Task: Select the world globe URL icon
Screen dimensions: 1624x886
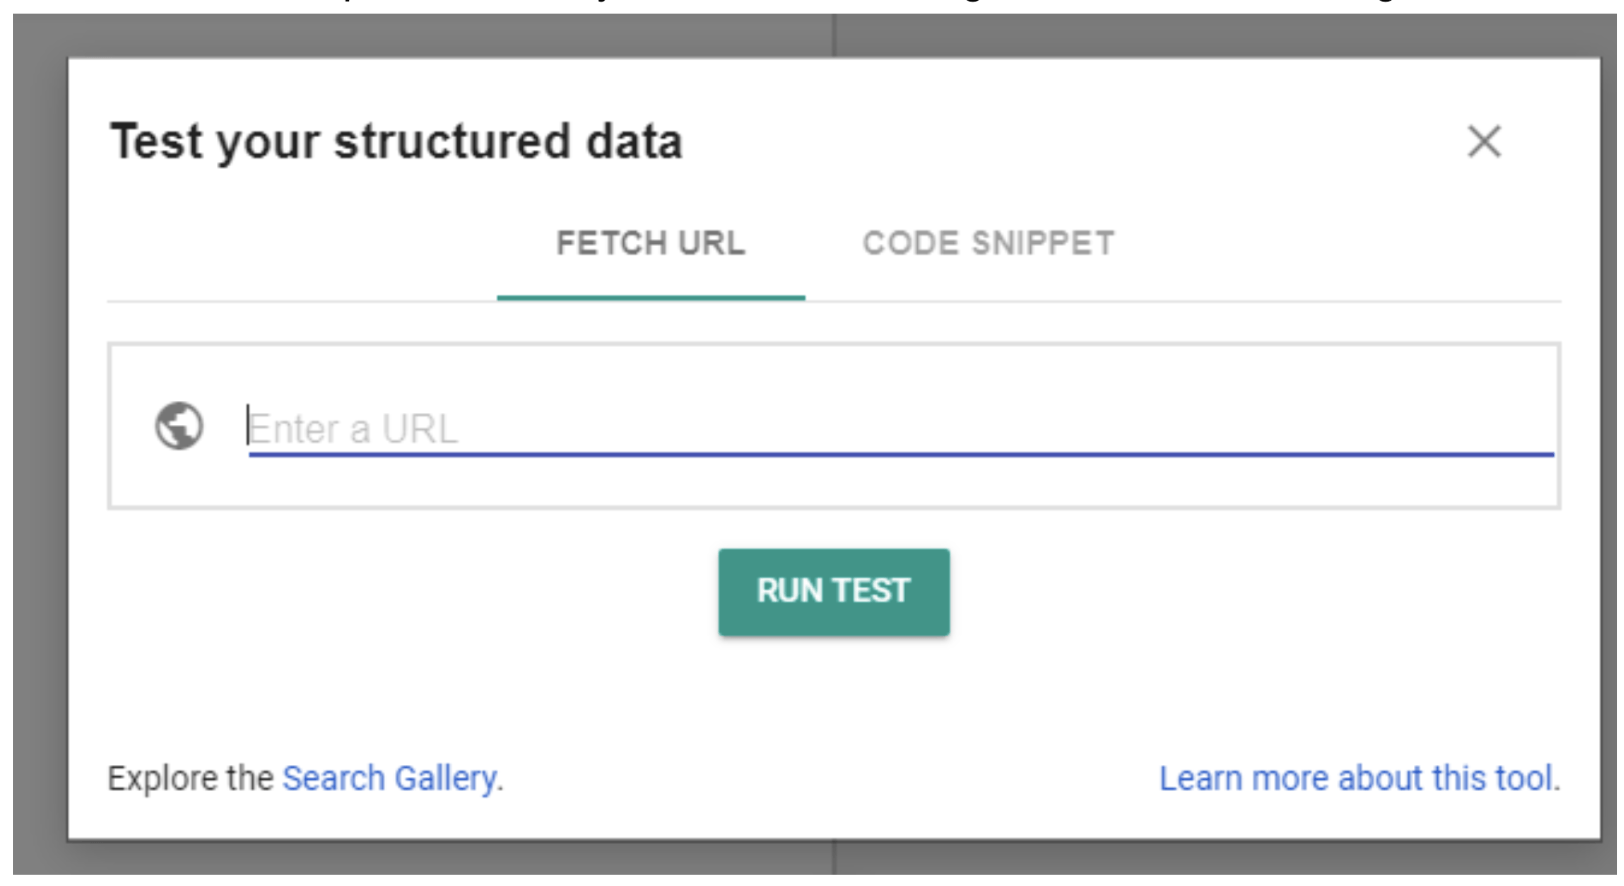Action: click(179, 426)
